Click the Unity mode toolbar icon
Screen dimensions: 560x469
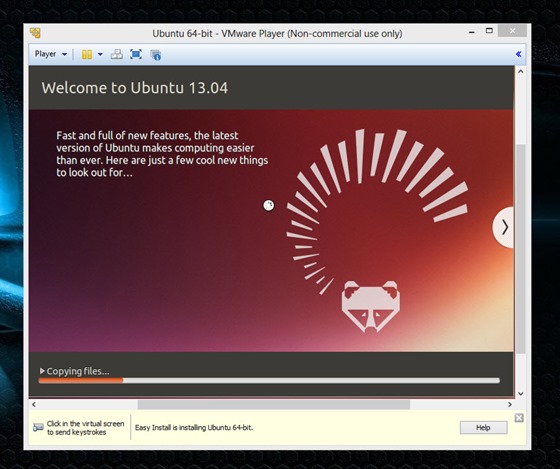coord(155,55)
